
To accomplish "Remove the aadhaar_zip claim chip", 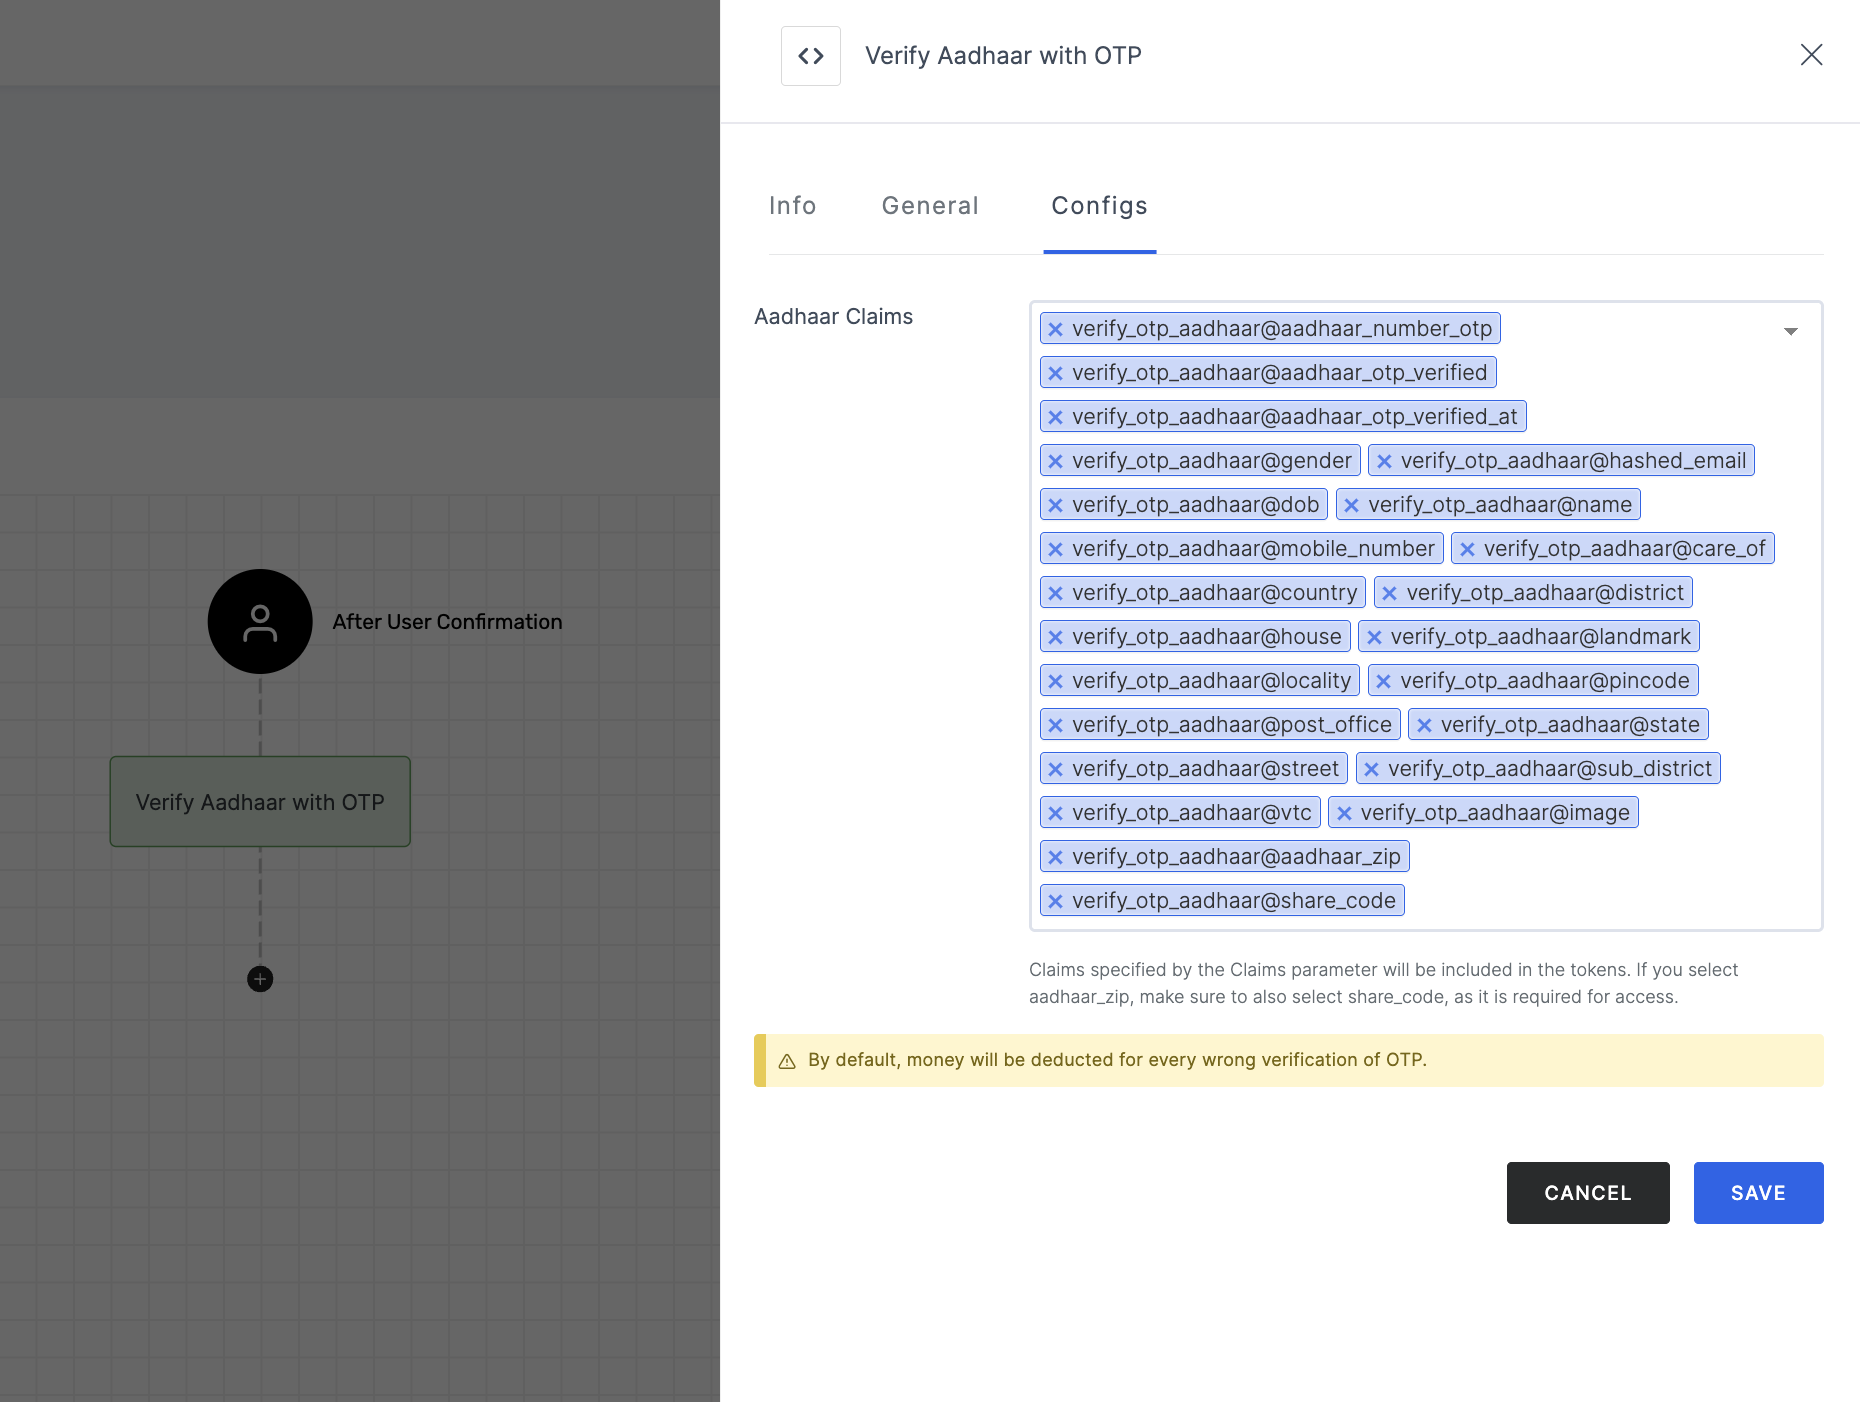I will 1055,857.
